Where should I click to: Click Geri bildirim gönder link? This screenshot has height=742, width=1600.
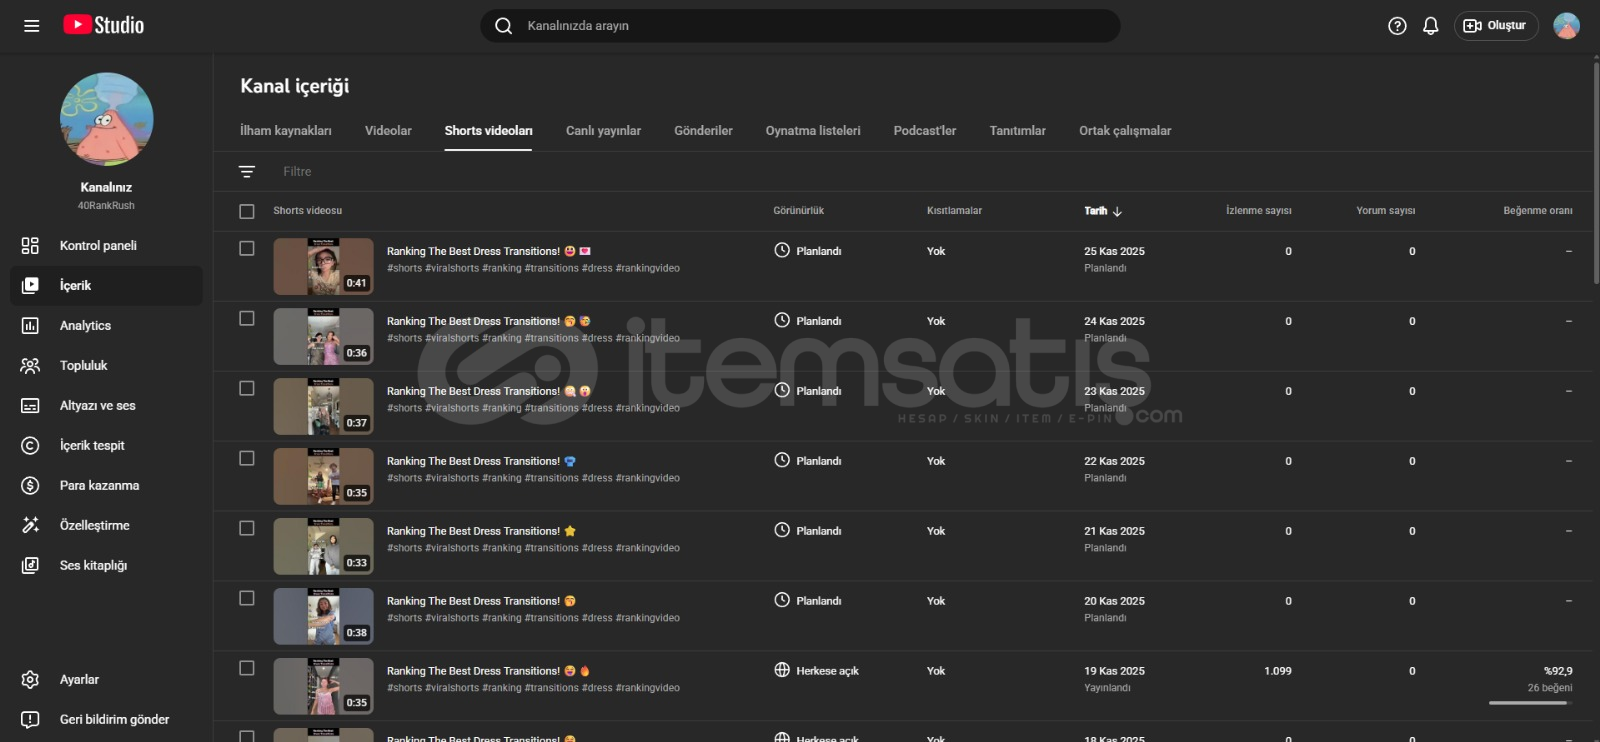[114, 720]
